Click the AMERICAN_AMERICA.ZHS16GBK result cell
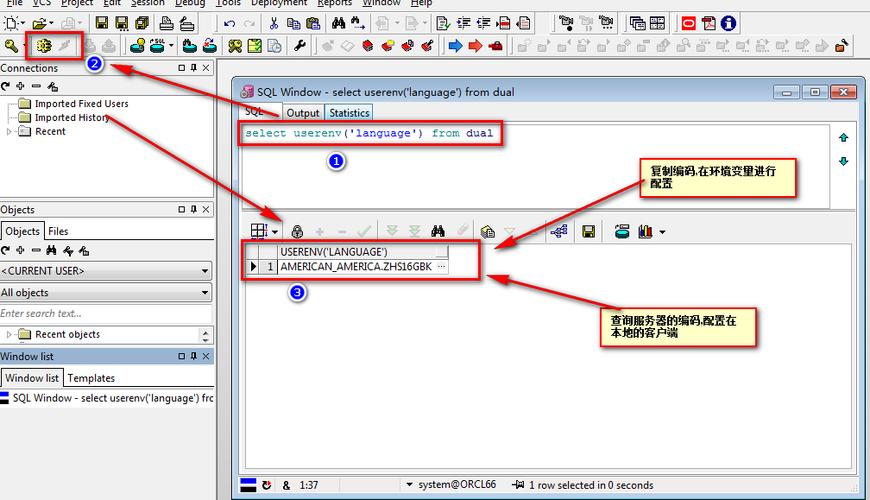 click(x=356, y=266)
